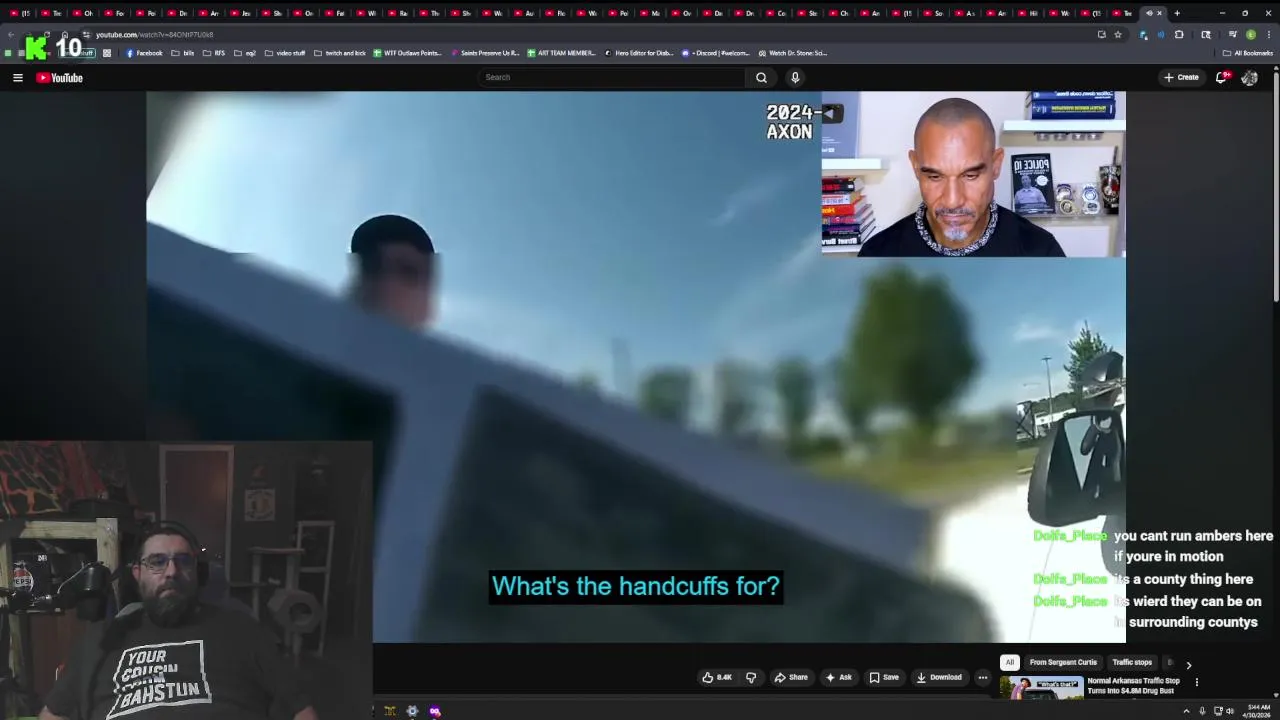Screen dimensions: 1280x720
Task: Open the YouTube hamburger guide menu
Action: click(17, 77)
